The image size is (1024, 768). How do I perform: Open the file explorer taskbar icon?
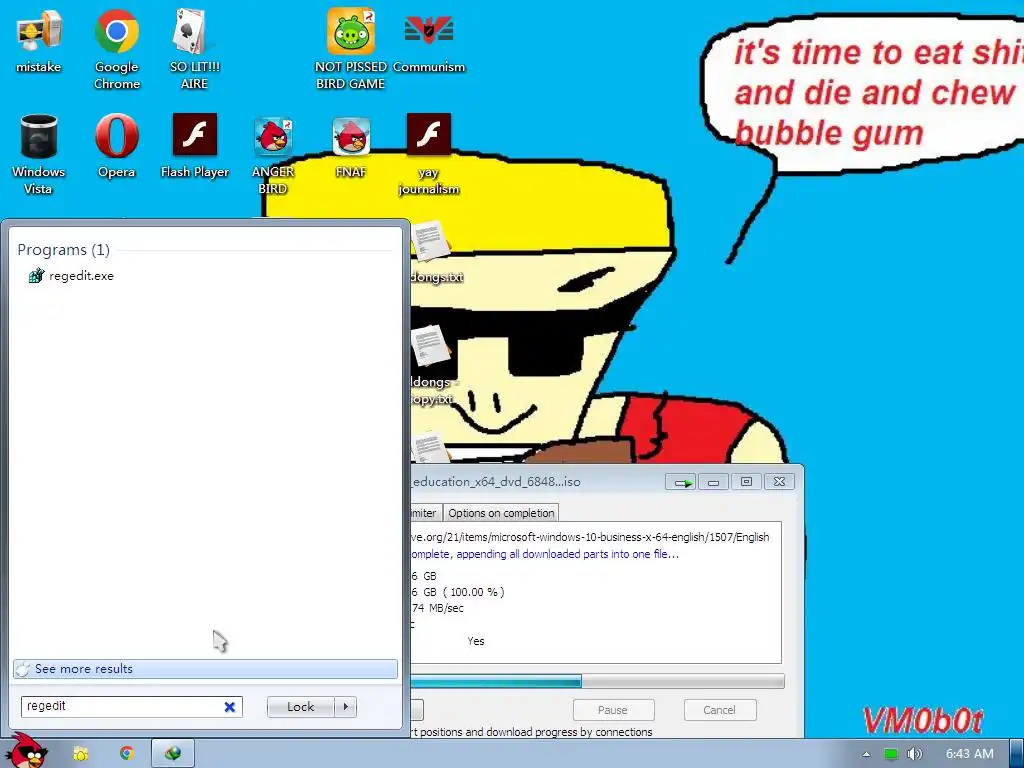coord(80,754)
